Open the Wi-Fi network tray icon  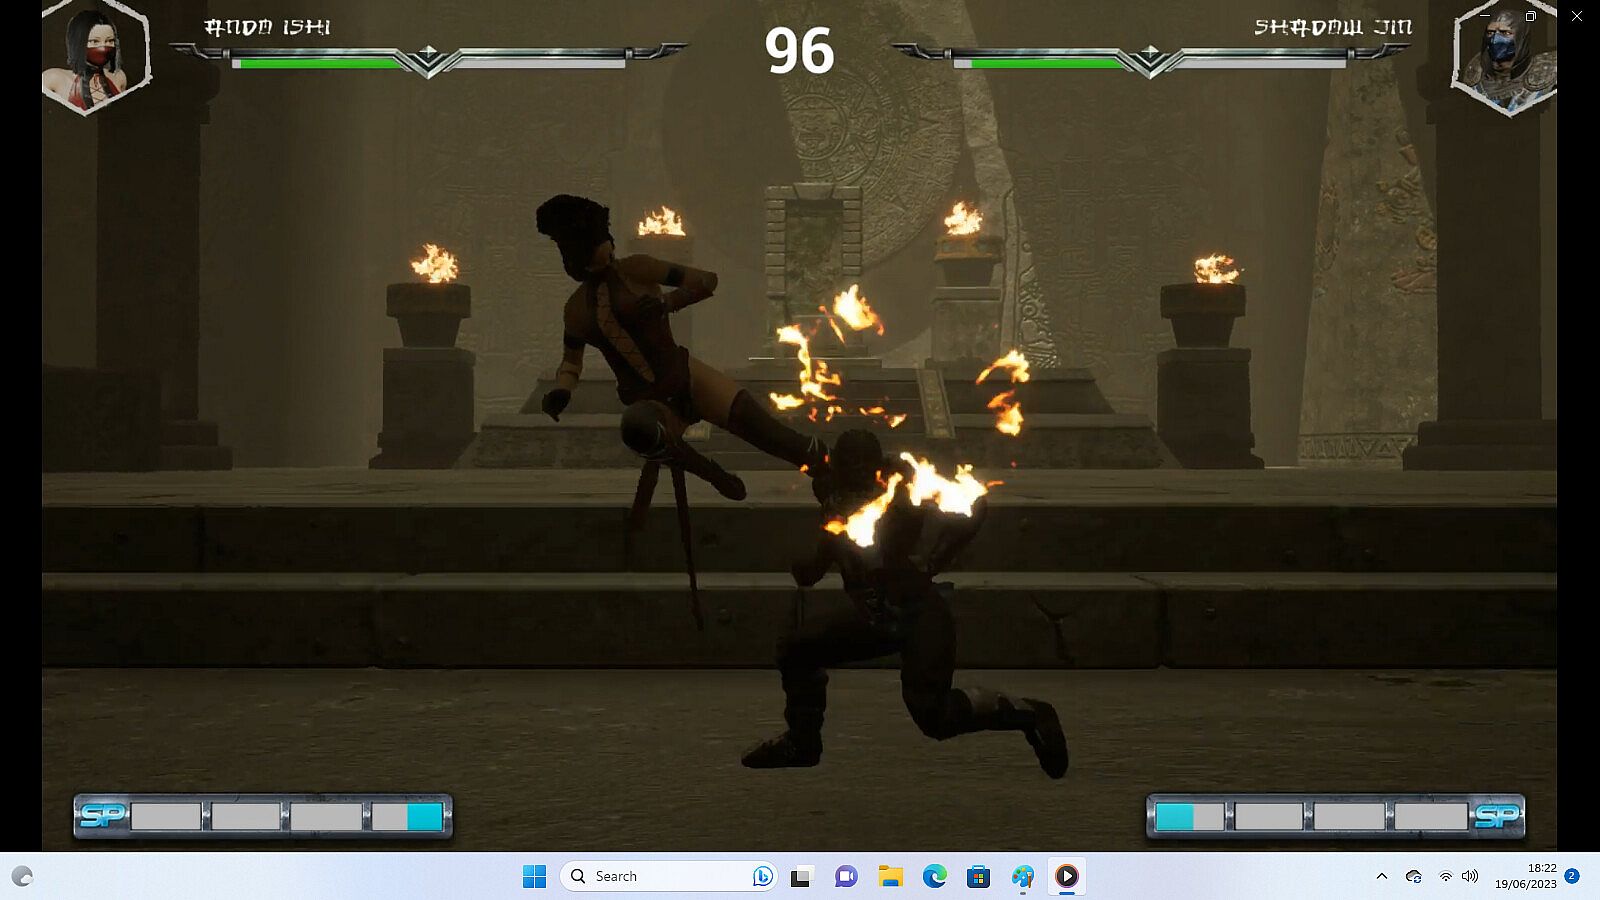coord(1445,876)
